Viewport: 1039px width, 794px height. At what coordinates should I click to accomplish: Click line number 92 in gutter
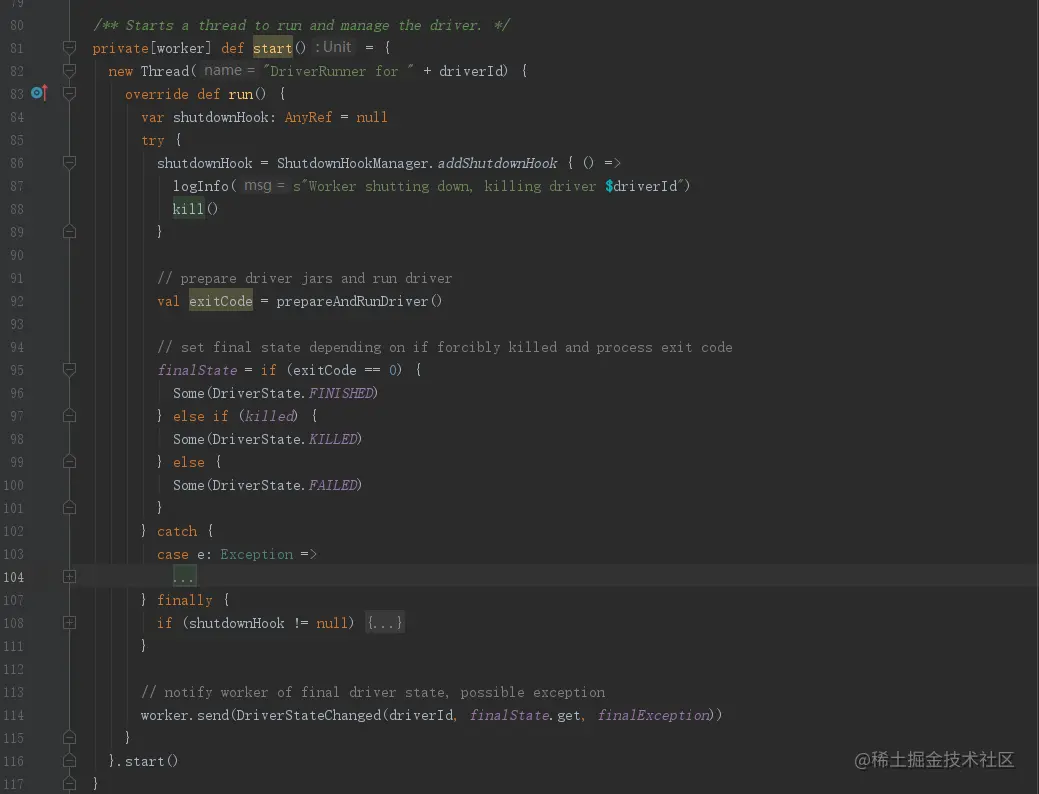pos(17,301)
